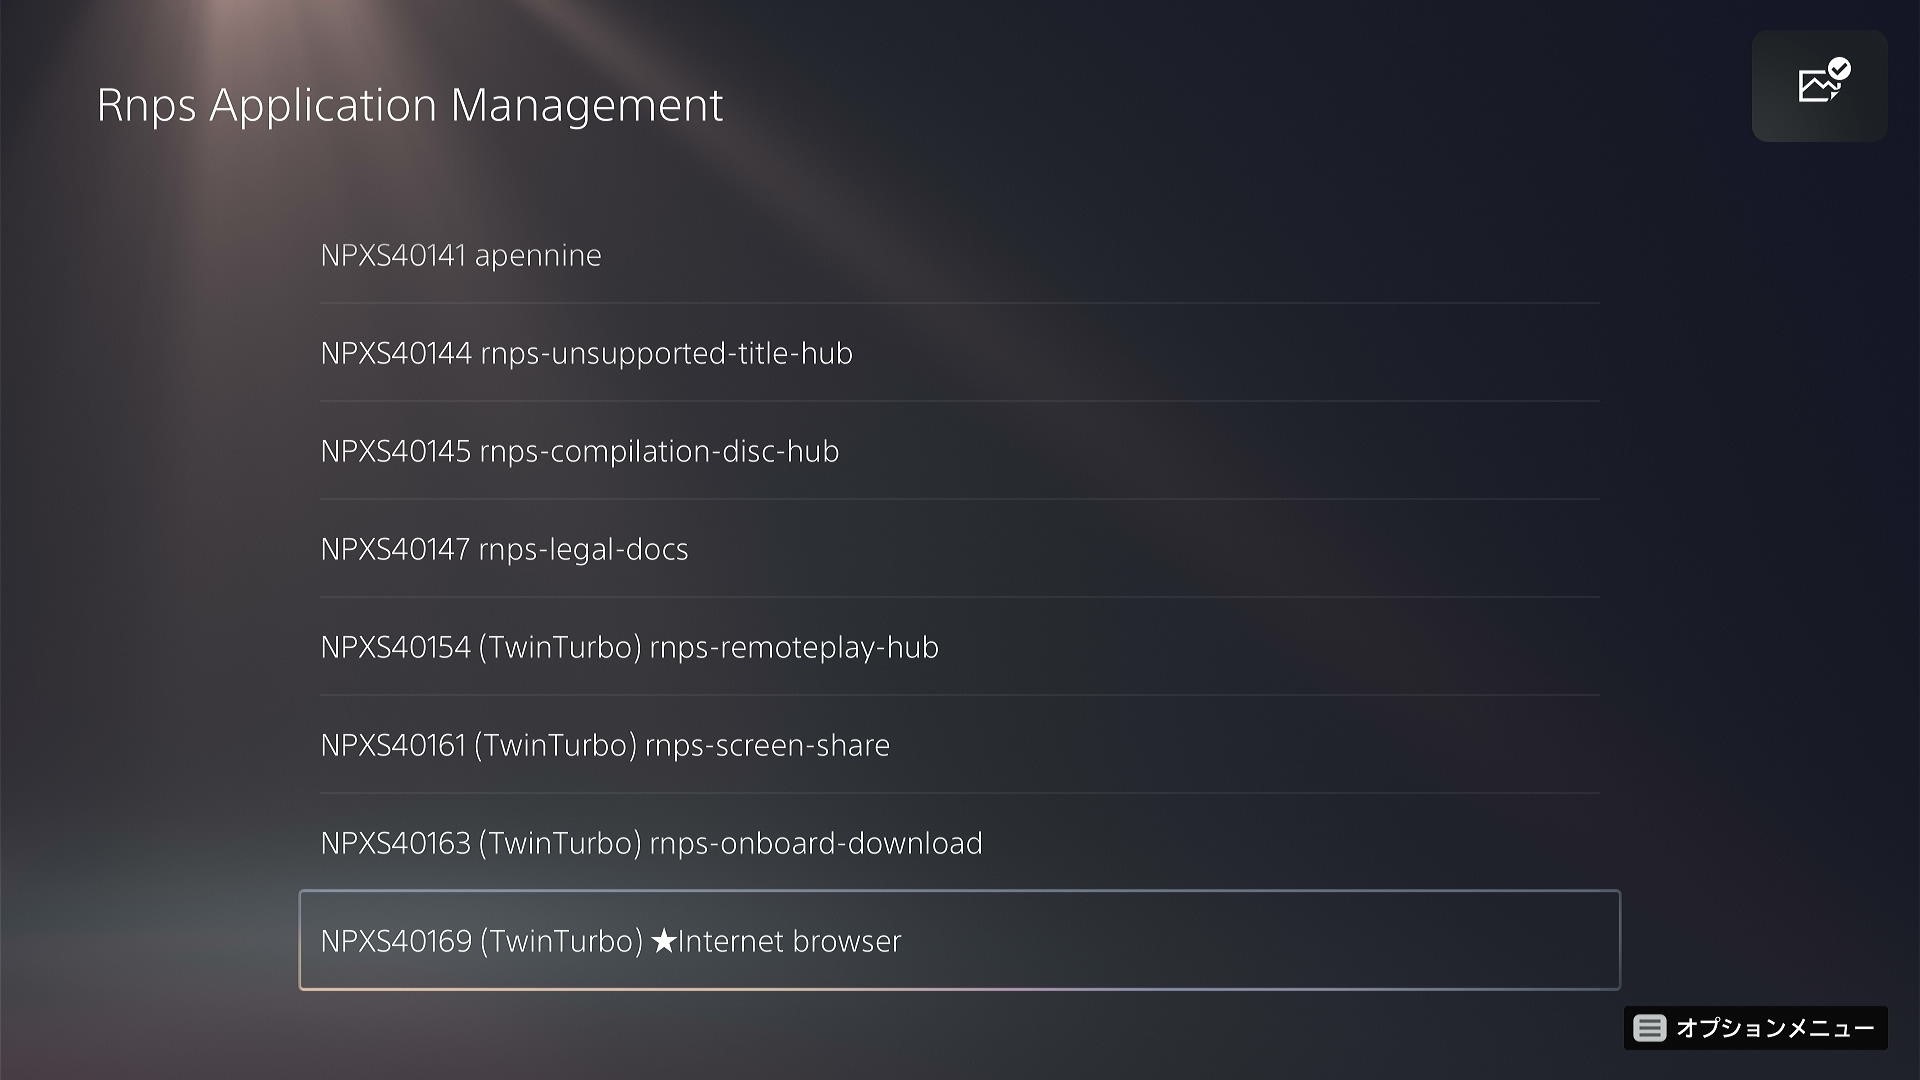Select rnps-compilation-disc-hub application

click(x=960, y=451)
